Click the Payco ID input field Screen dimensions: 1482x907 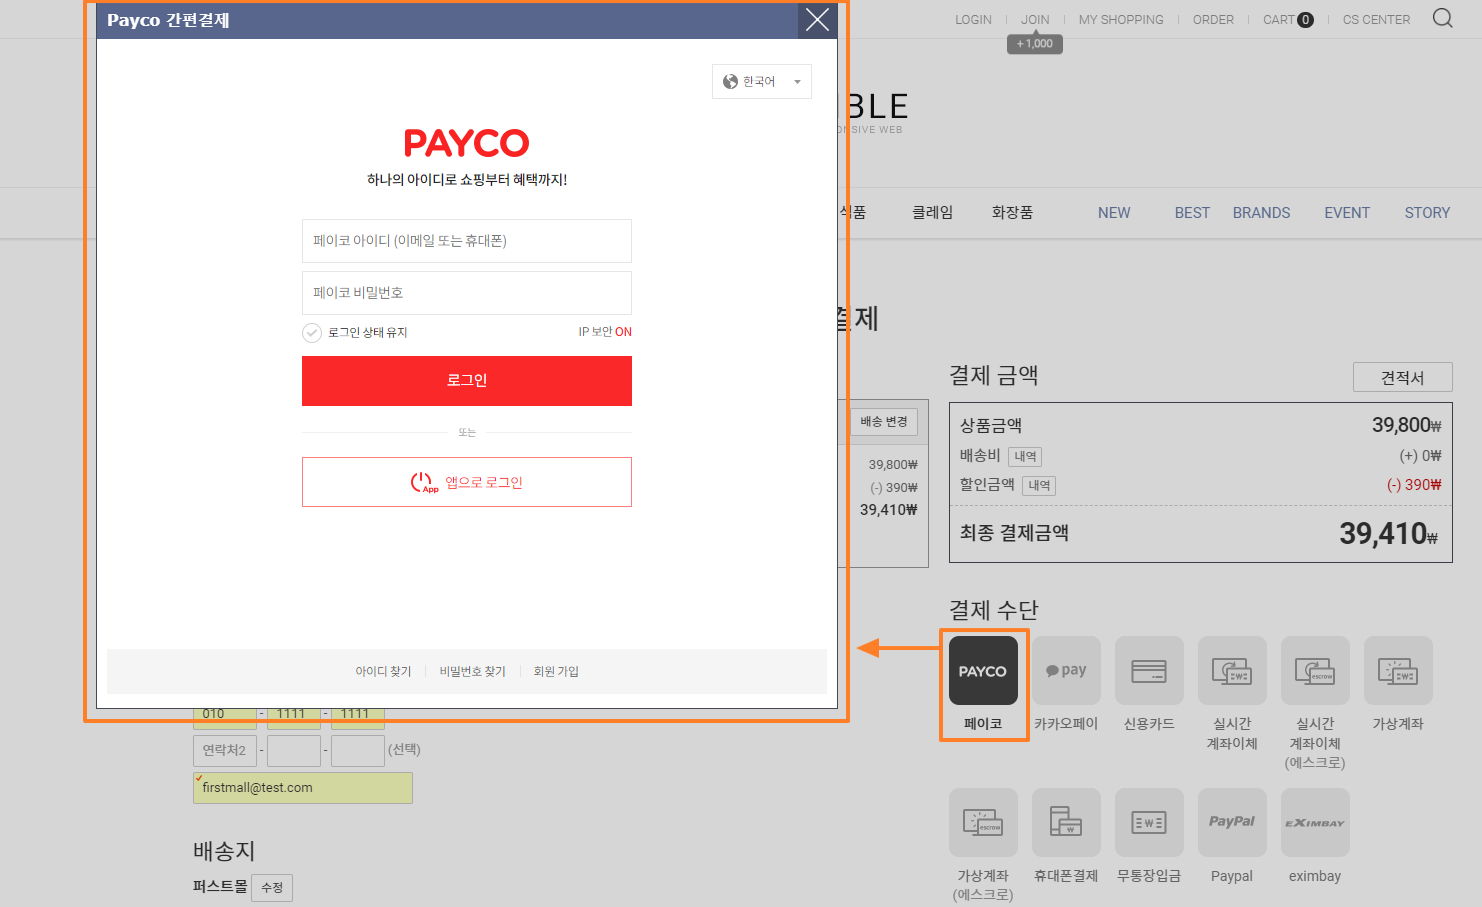[467, 241]
